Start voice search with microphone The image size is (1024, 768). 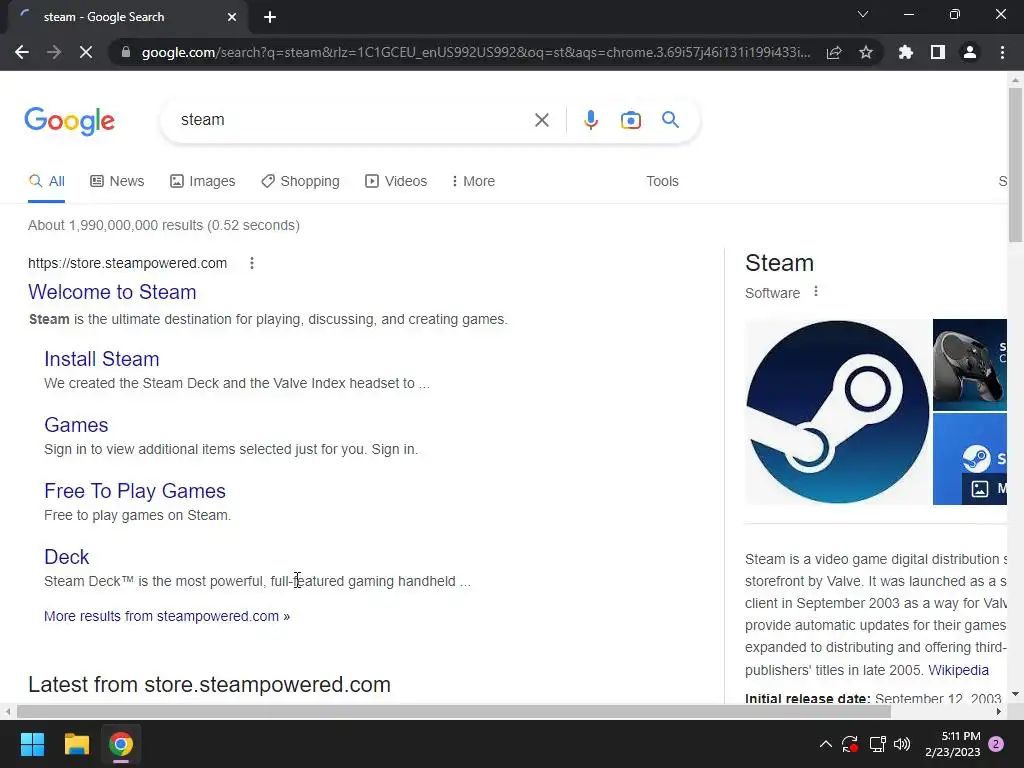click(590, 120)
